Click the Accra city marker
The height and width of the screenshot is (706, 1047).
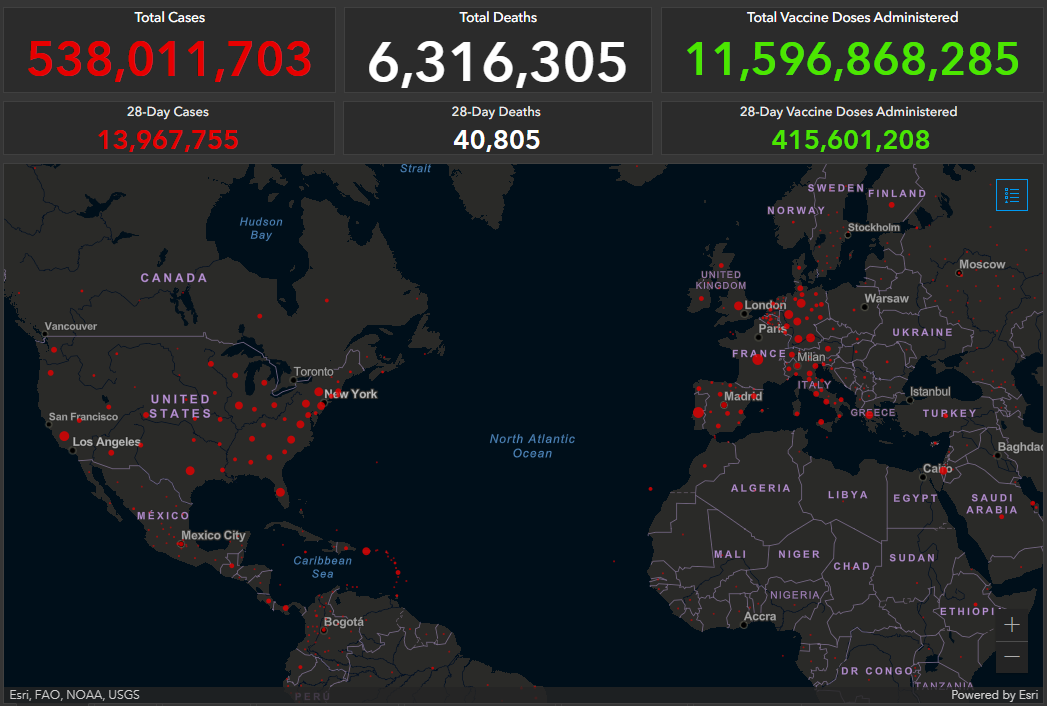745,626
